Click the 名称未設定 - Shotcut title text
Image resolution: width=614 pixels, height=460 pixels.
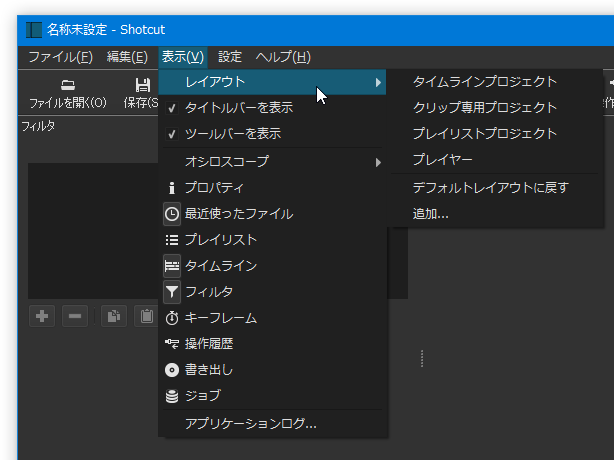coord(106,30)
